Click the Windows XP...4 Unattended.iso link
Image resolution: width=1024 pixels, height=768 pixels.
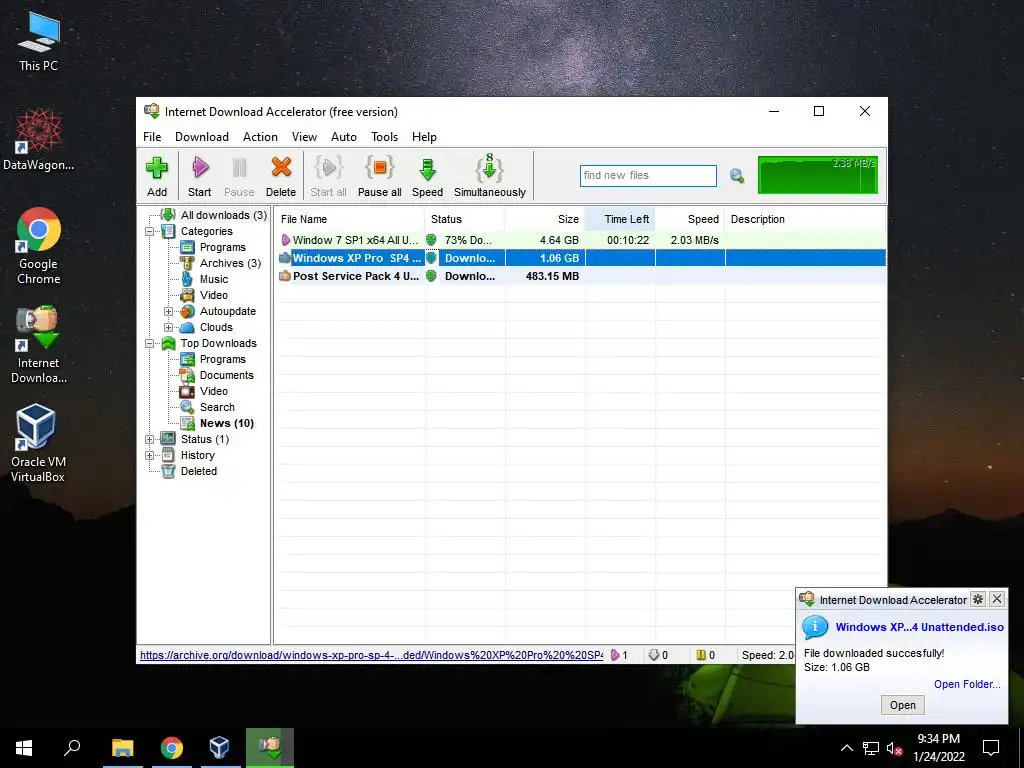920,627
